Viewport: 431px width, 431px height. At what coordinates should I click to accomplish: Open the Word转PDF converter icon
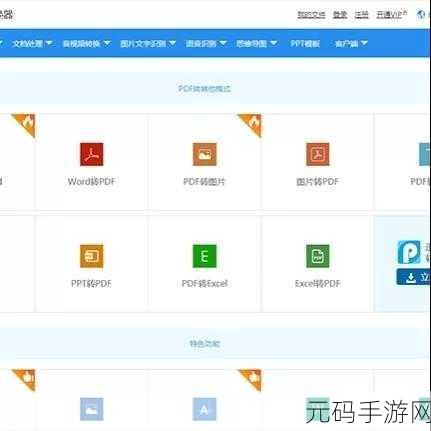[92, 154]
